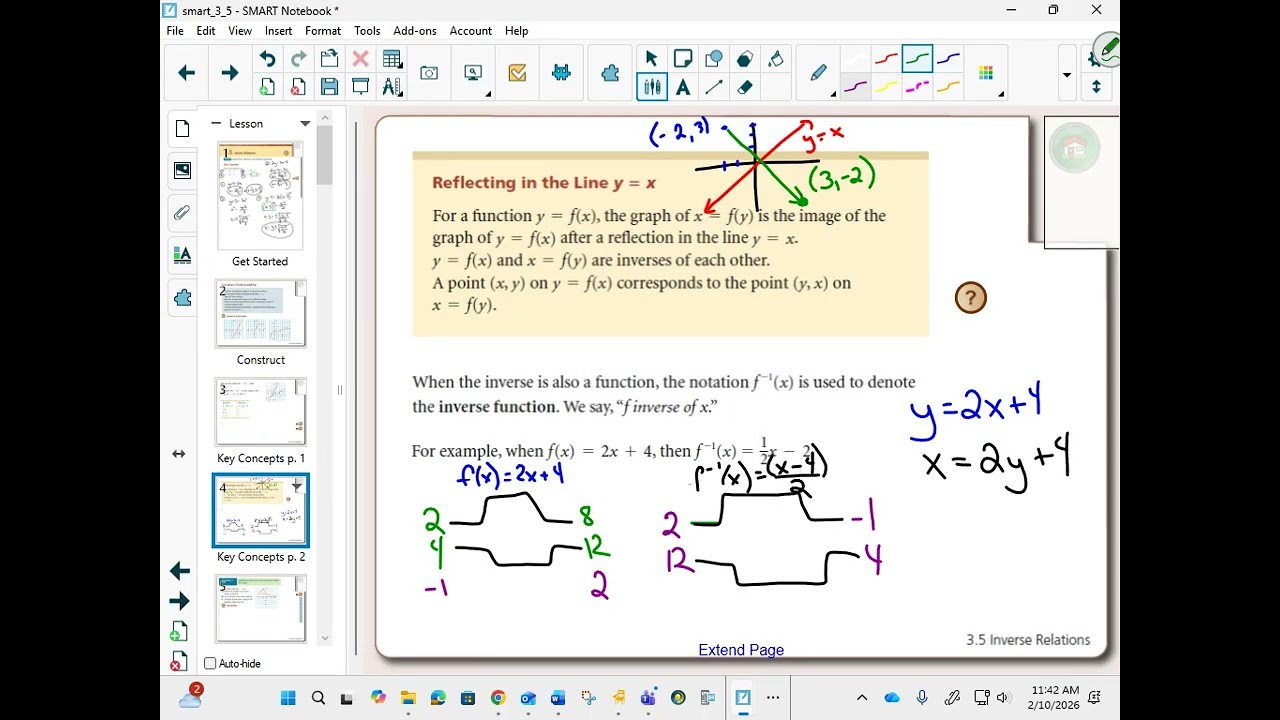1280x720 pixels.
Task: Open the Measurement Tools icon
Action: pyautogui.click(x=392, y=87)
